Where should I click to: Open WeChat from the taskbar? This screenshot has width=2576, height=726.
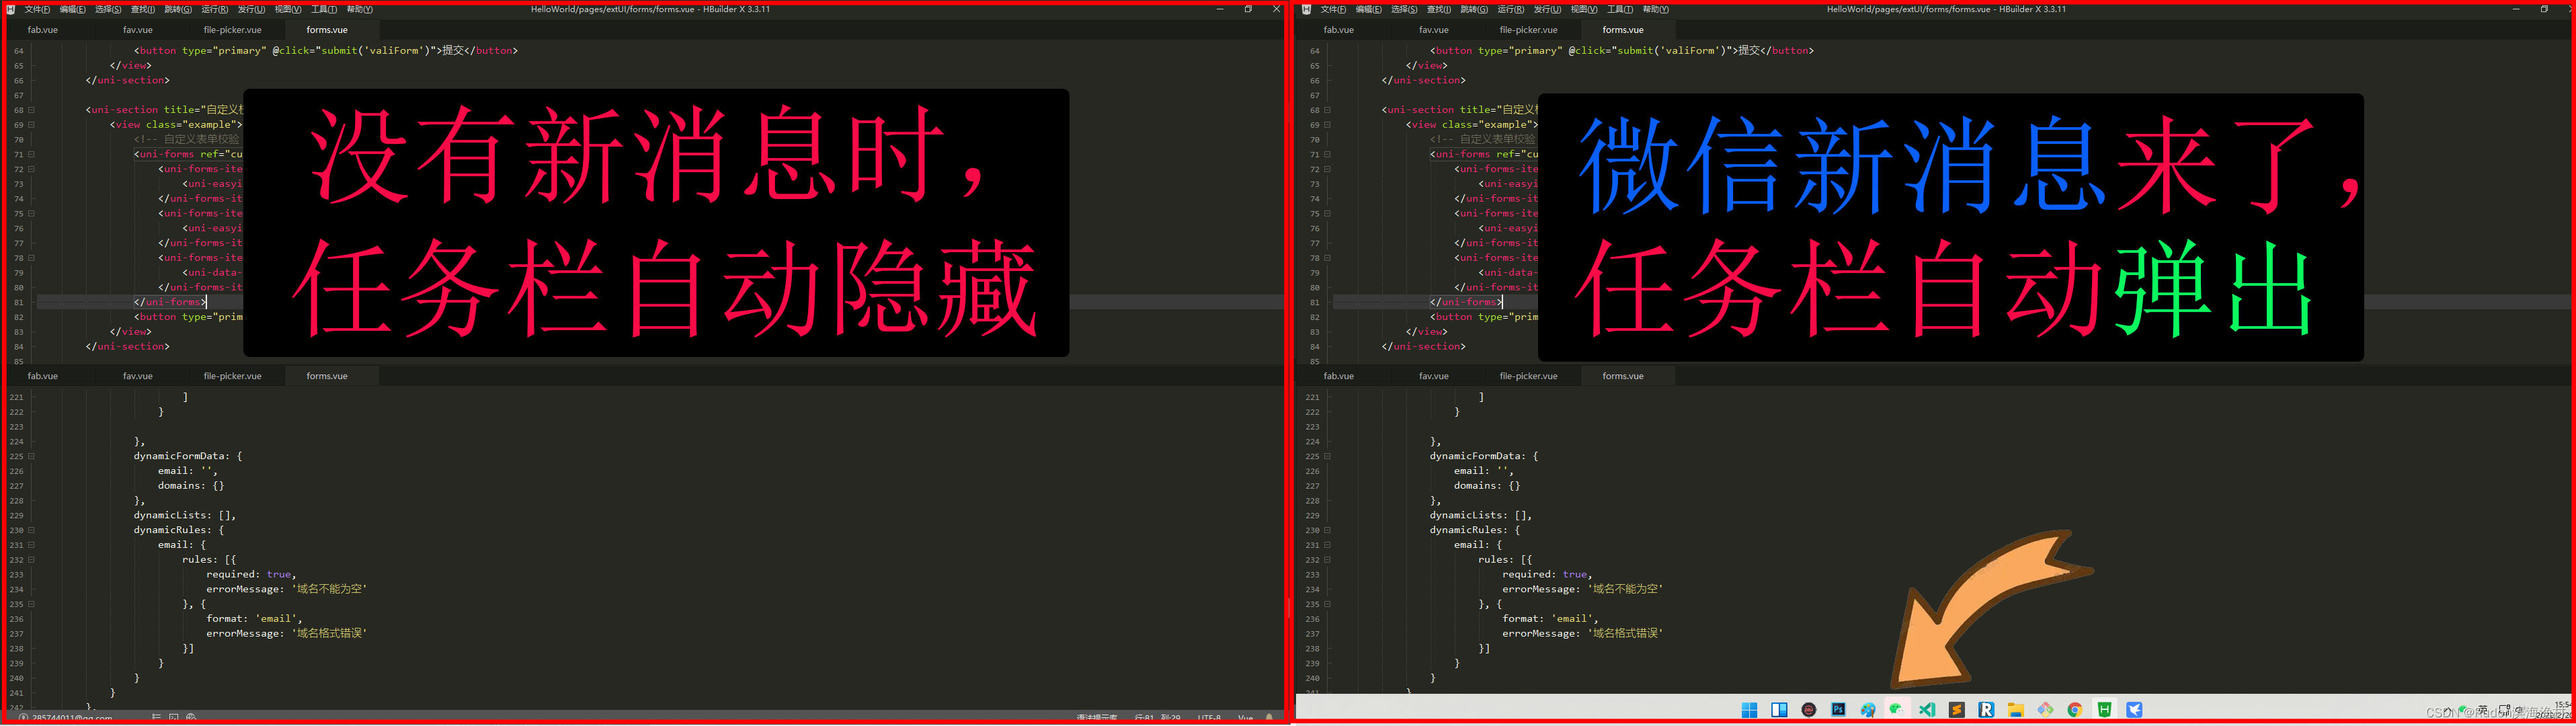point(1897,709)
